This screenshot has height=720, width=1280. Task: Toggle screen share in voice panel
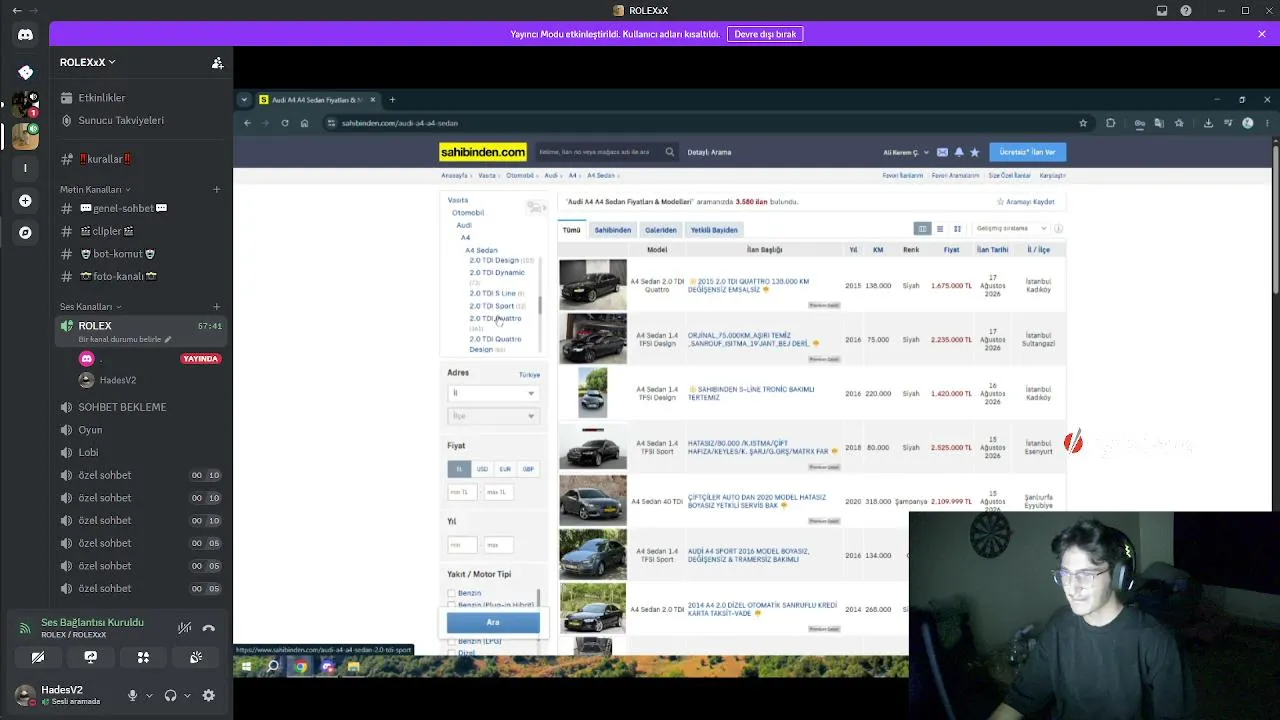coord(91,657)
